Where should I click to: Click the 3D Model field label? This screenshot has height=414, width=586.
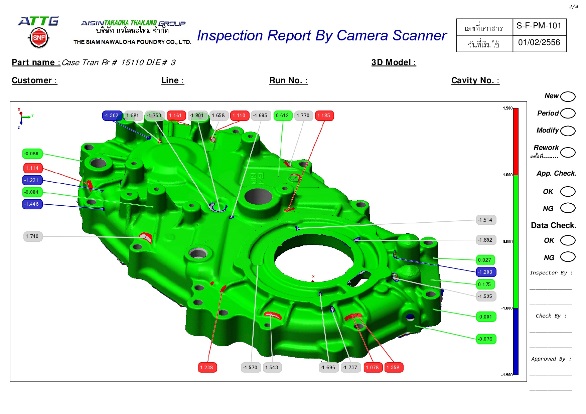[x=393, y=62]
